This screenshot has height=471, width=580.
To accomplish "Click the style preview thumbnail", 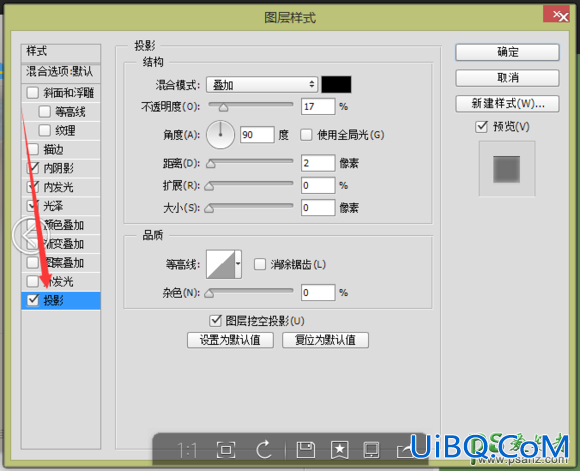I will point(507,169).
